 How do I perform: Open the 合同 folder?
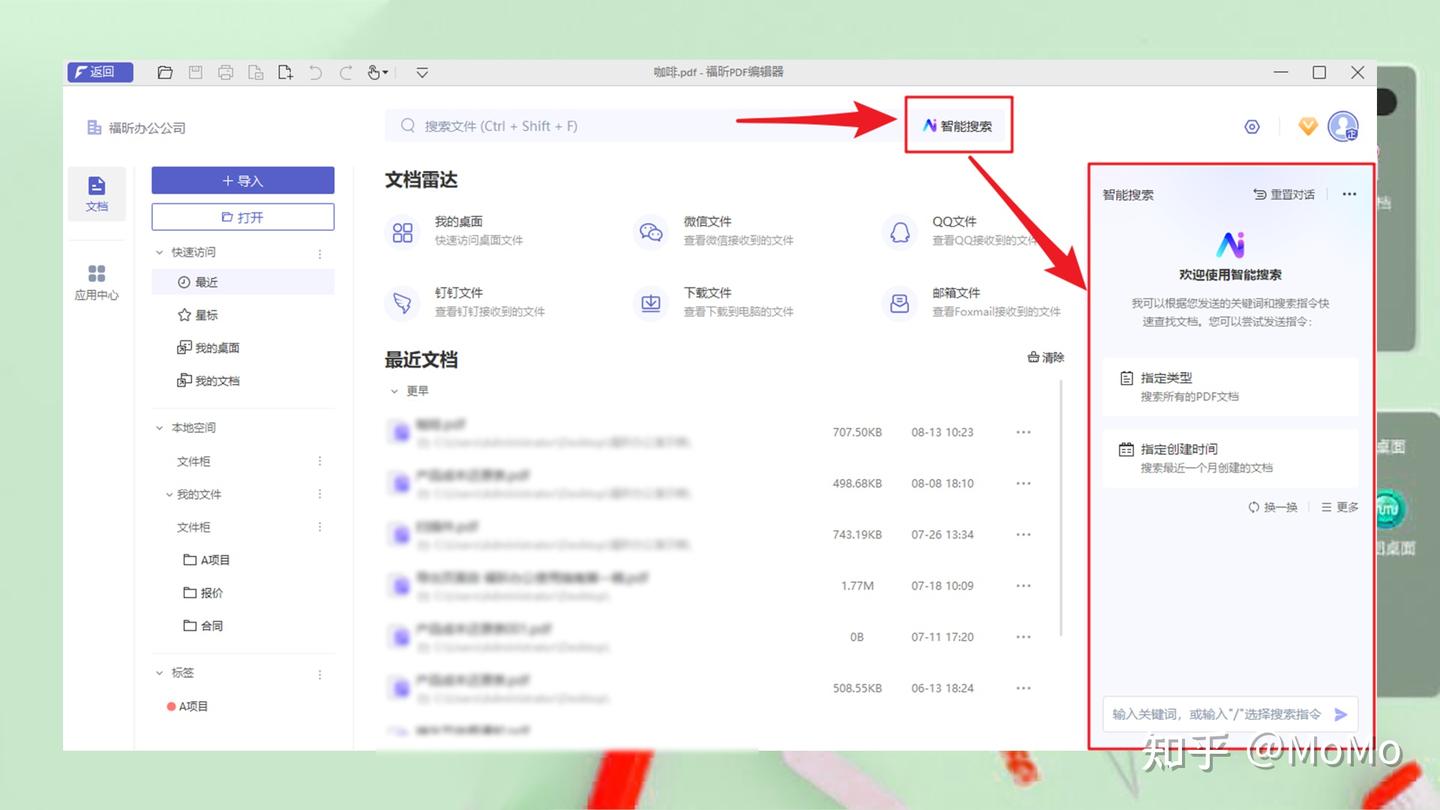point(203,626)
